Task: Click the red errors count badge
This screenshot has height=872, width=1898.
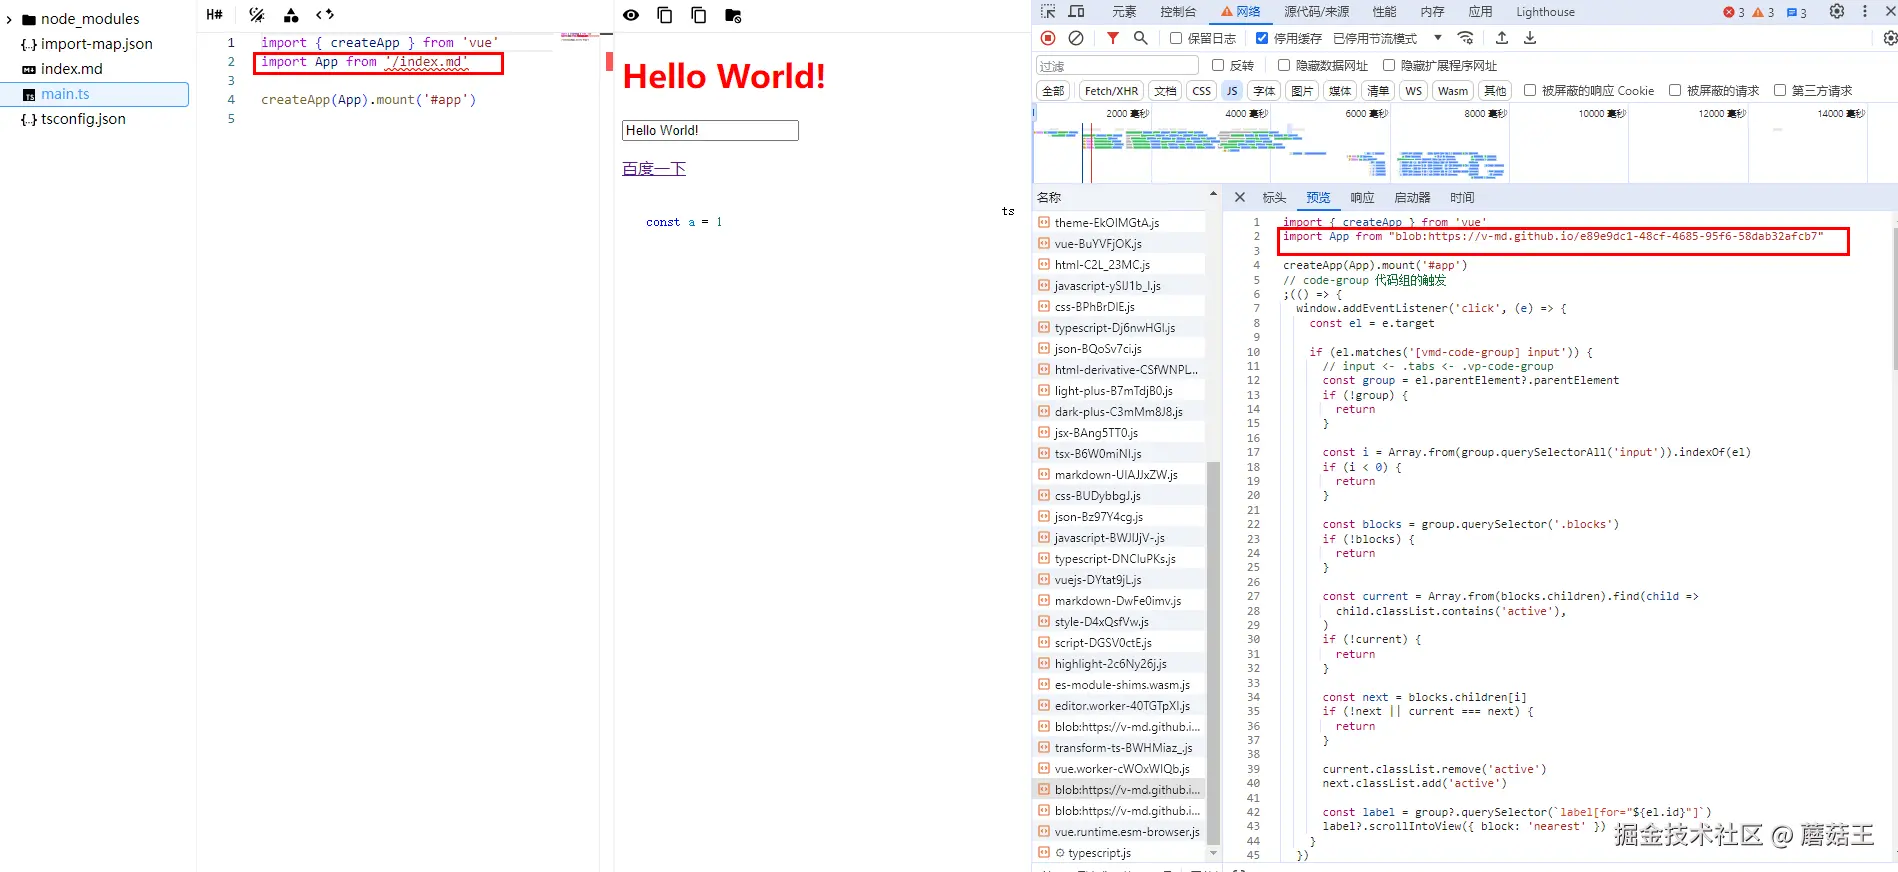Action: (x=1734, y=12)
